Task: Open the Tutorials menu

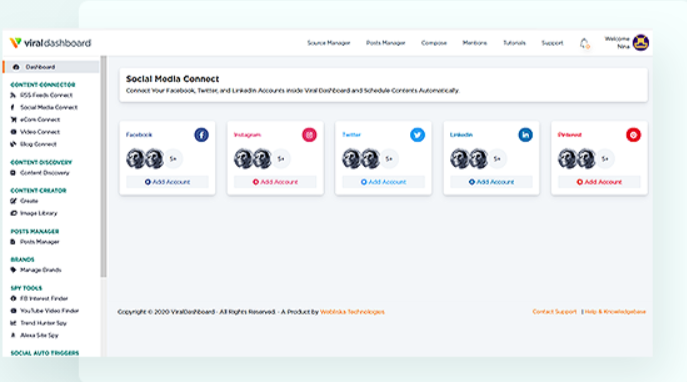Action: [514, 43]
